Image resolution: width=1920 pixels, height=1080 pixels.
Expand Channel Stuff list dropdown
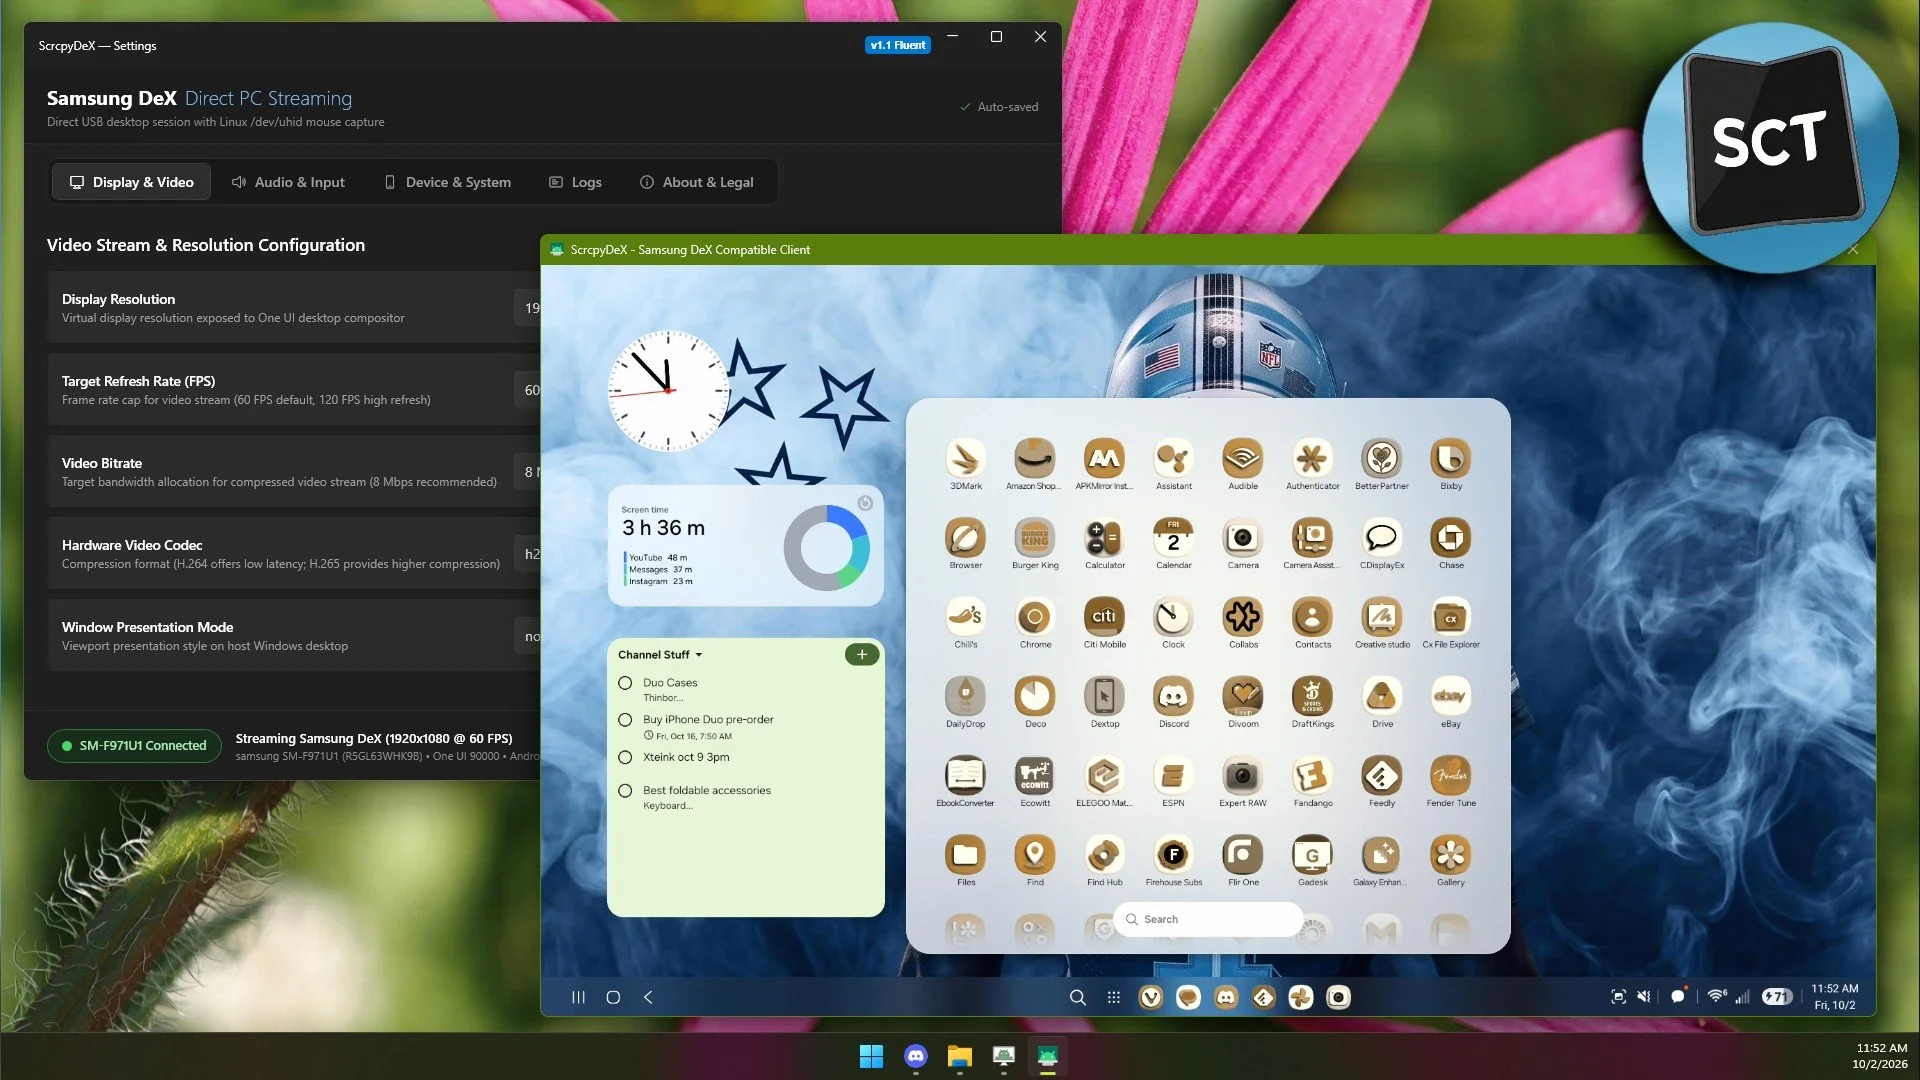[x=660, y=655]
